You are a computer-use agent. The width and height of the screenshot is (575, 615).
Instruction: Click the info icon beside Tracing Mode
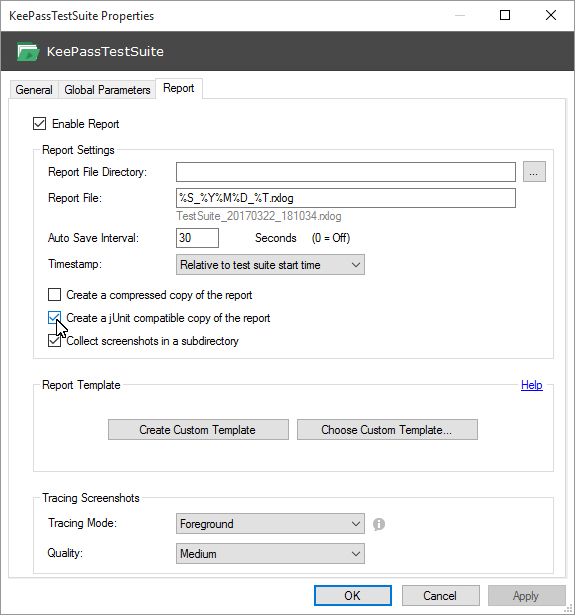tap(378, 524)
